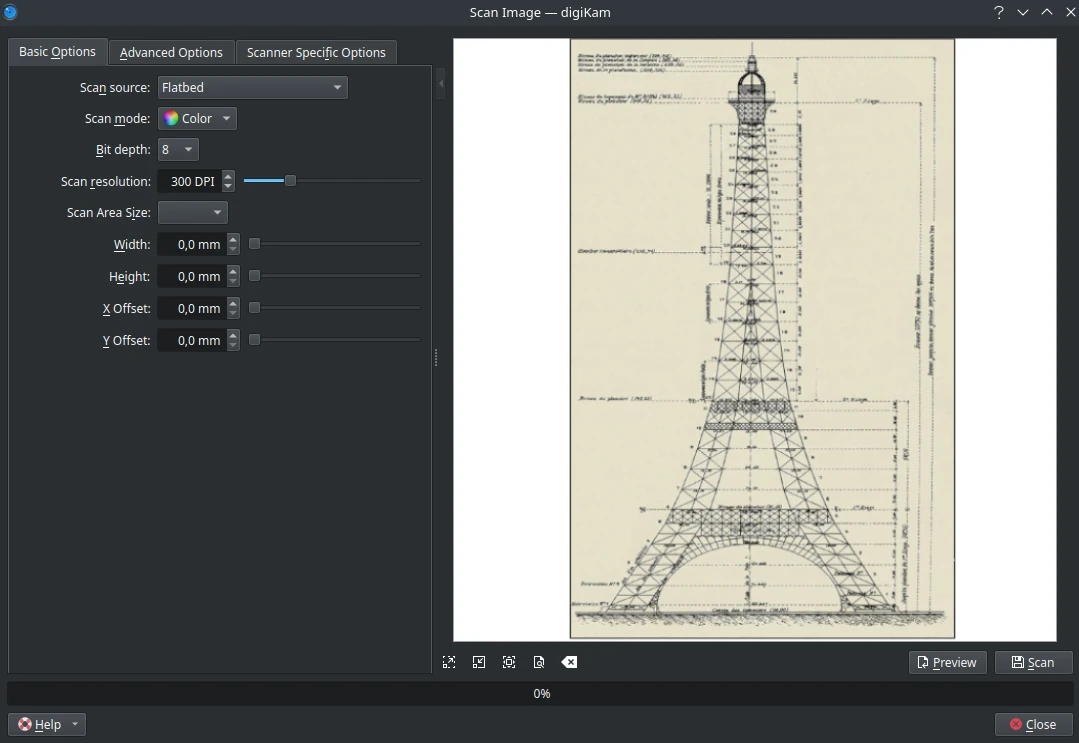Open the Scan source Flatbed dropdown
The width and height of the screenshot is (1079, 743).
tap(252, 87)
